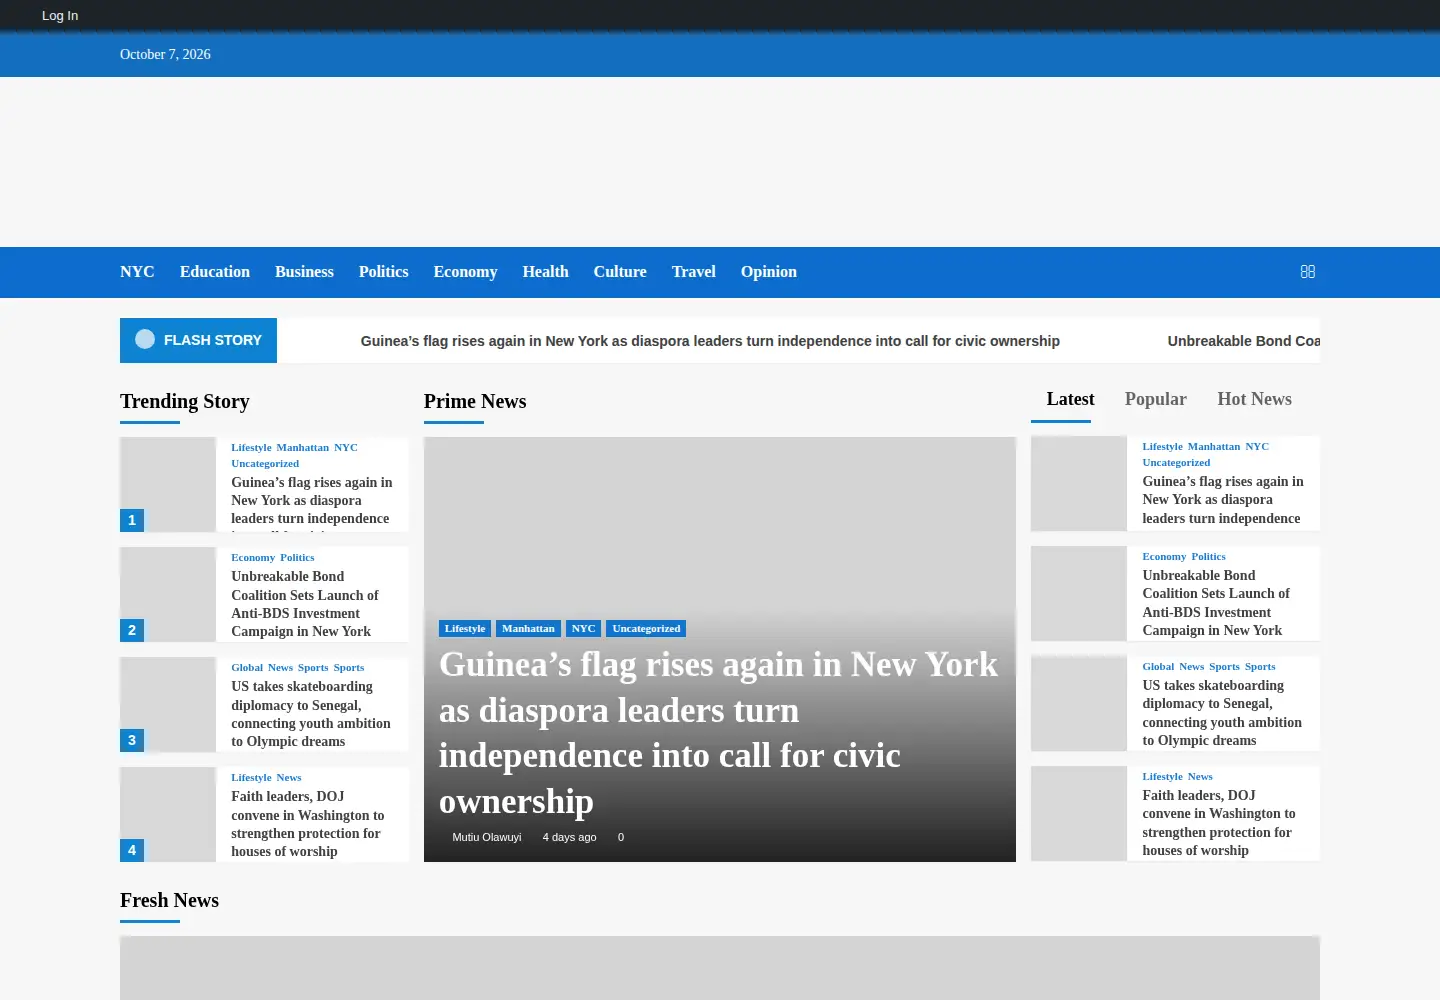The image size is (1440, 1000).
Task: Click the Flash Story circle icon
Action: pos(145,339)
